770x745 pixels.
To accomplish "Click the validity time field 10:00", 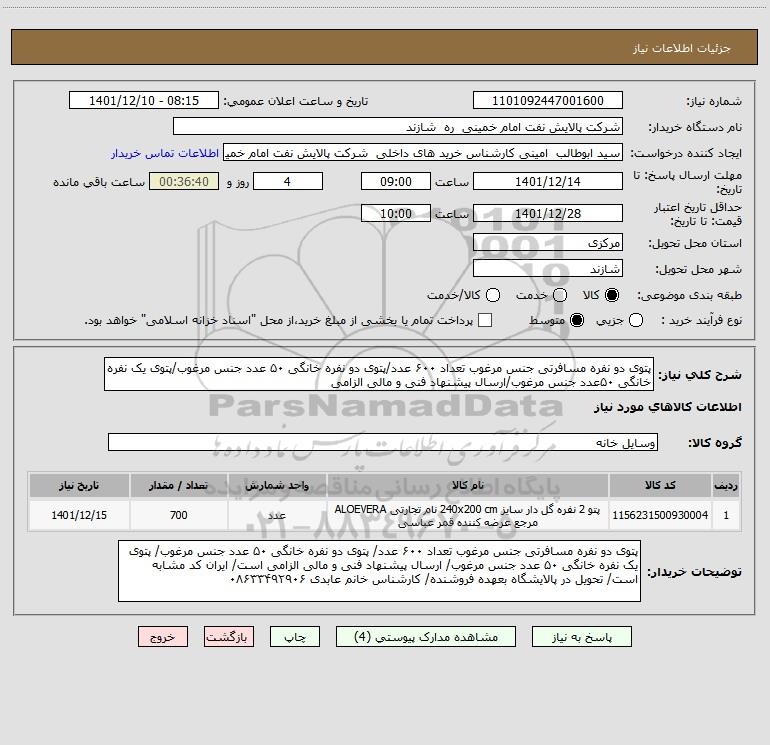I will 396,214.
